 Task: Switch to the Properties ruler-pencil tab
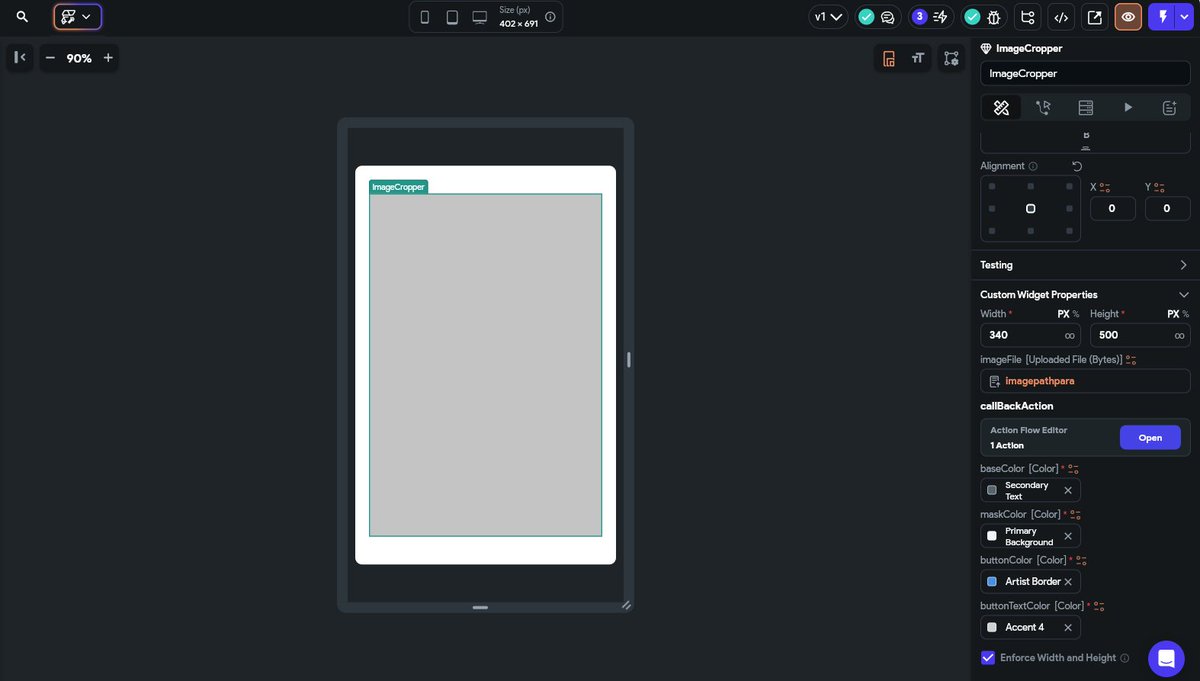[x=1001, y=107]
